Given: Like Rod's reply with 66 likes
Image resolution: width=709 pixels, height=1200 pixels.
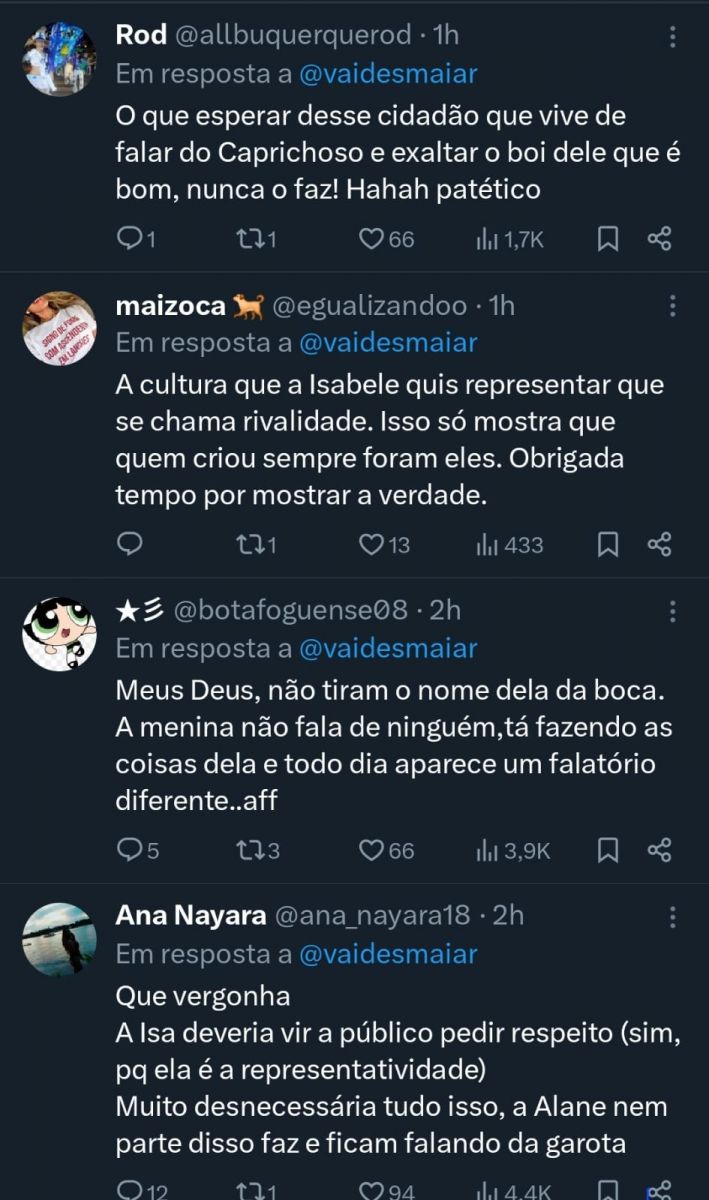Looking at the screenshot, I should (372, 239).
